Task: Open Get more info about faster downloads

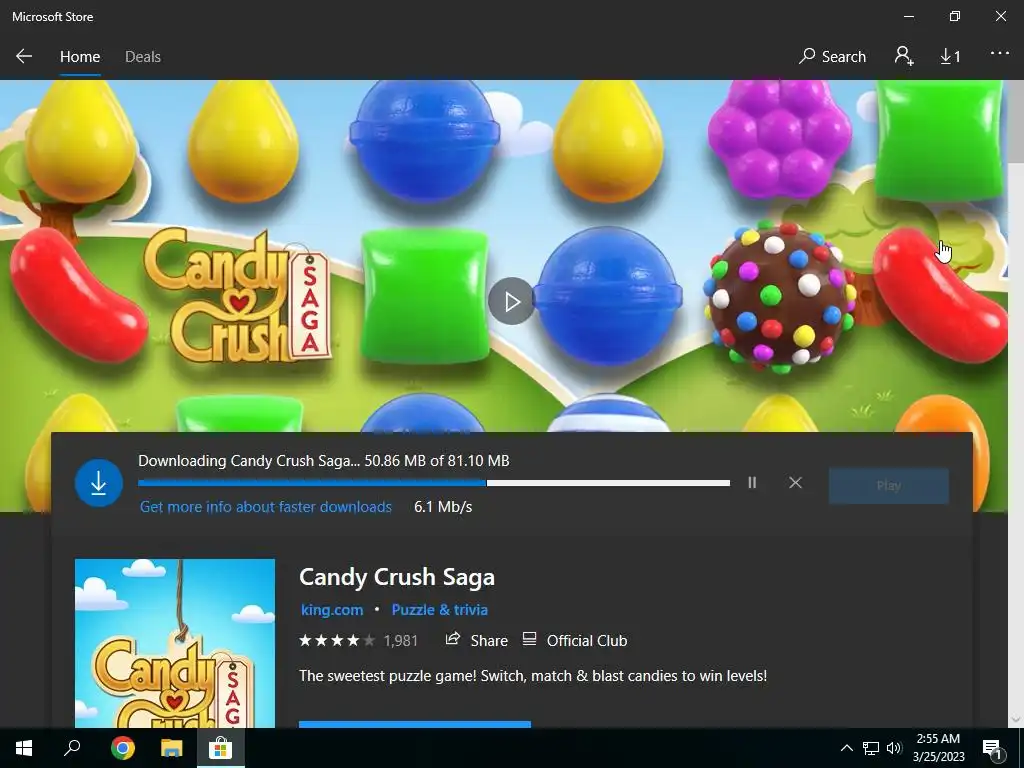Action: pos(266,507)
